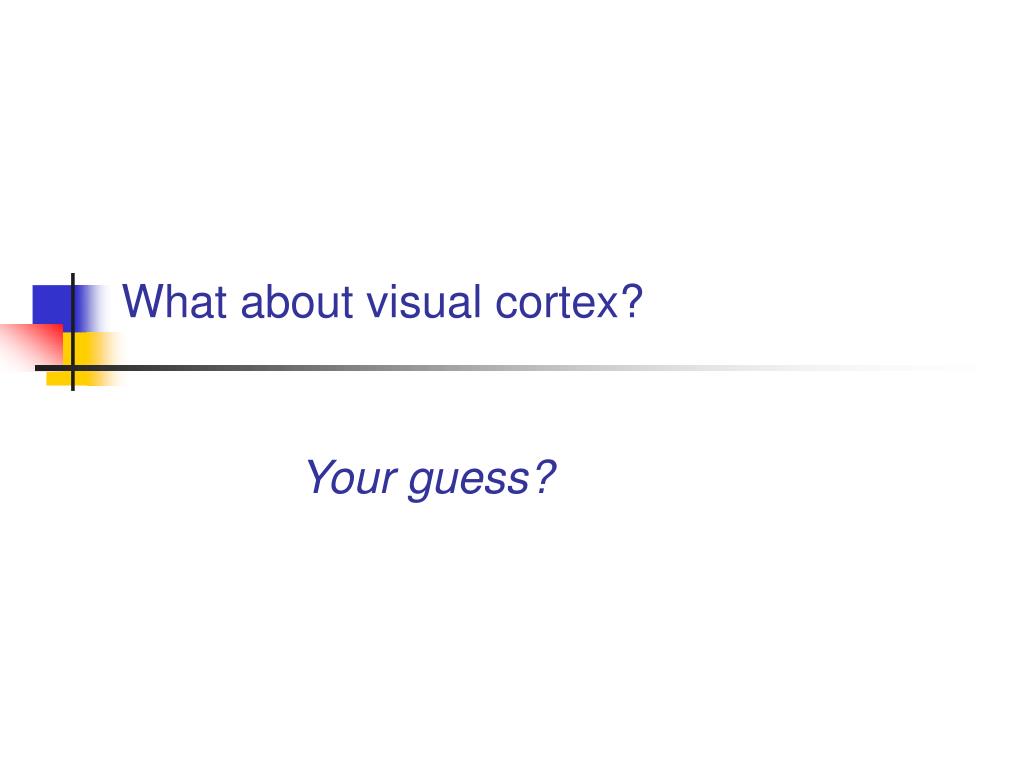Select the italic text 'Your guess?'
Viewport: 1024px width, 768px height.
(x=430, y=479)
